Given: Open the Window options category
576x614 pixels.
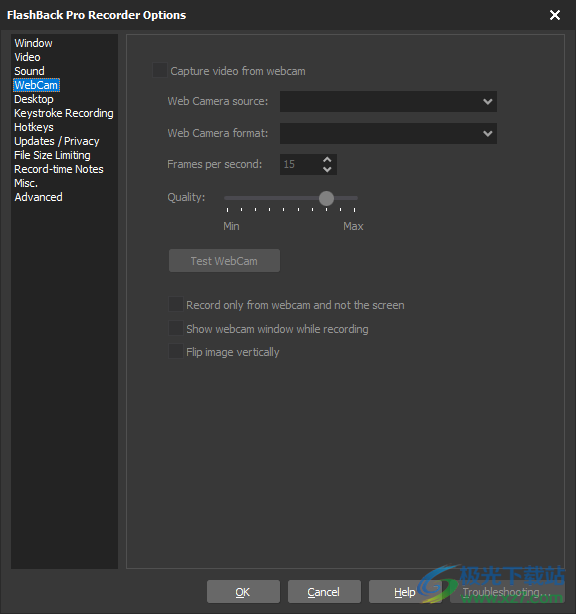Looking at the screenshot, I should [x=33, y=43].
